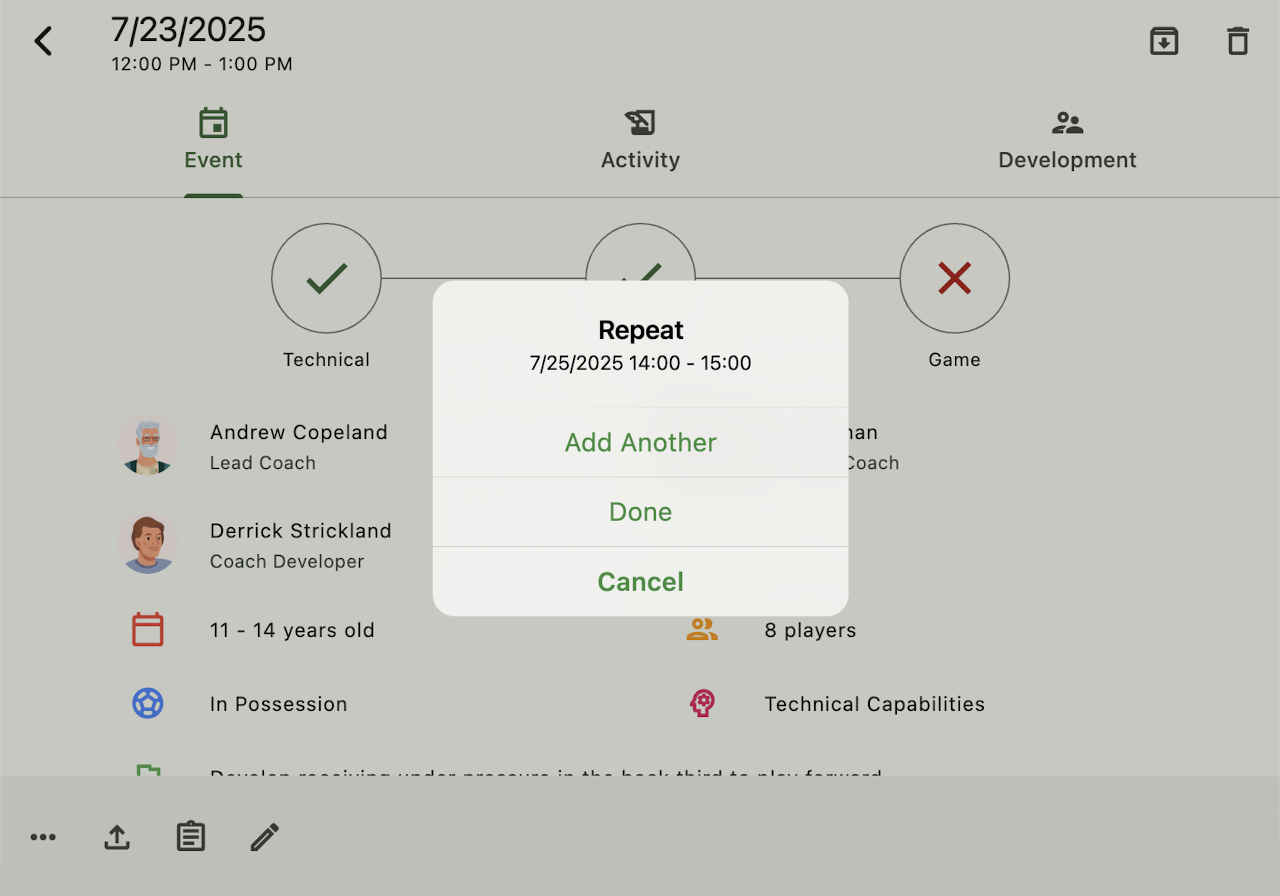Click the Technical Capabilities head icon
The height and width of the screenshot is (896, 1280).
702,704
